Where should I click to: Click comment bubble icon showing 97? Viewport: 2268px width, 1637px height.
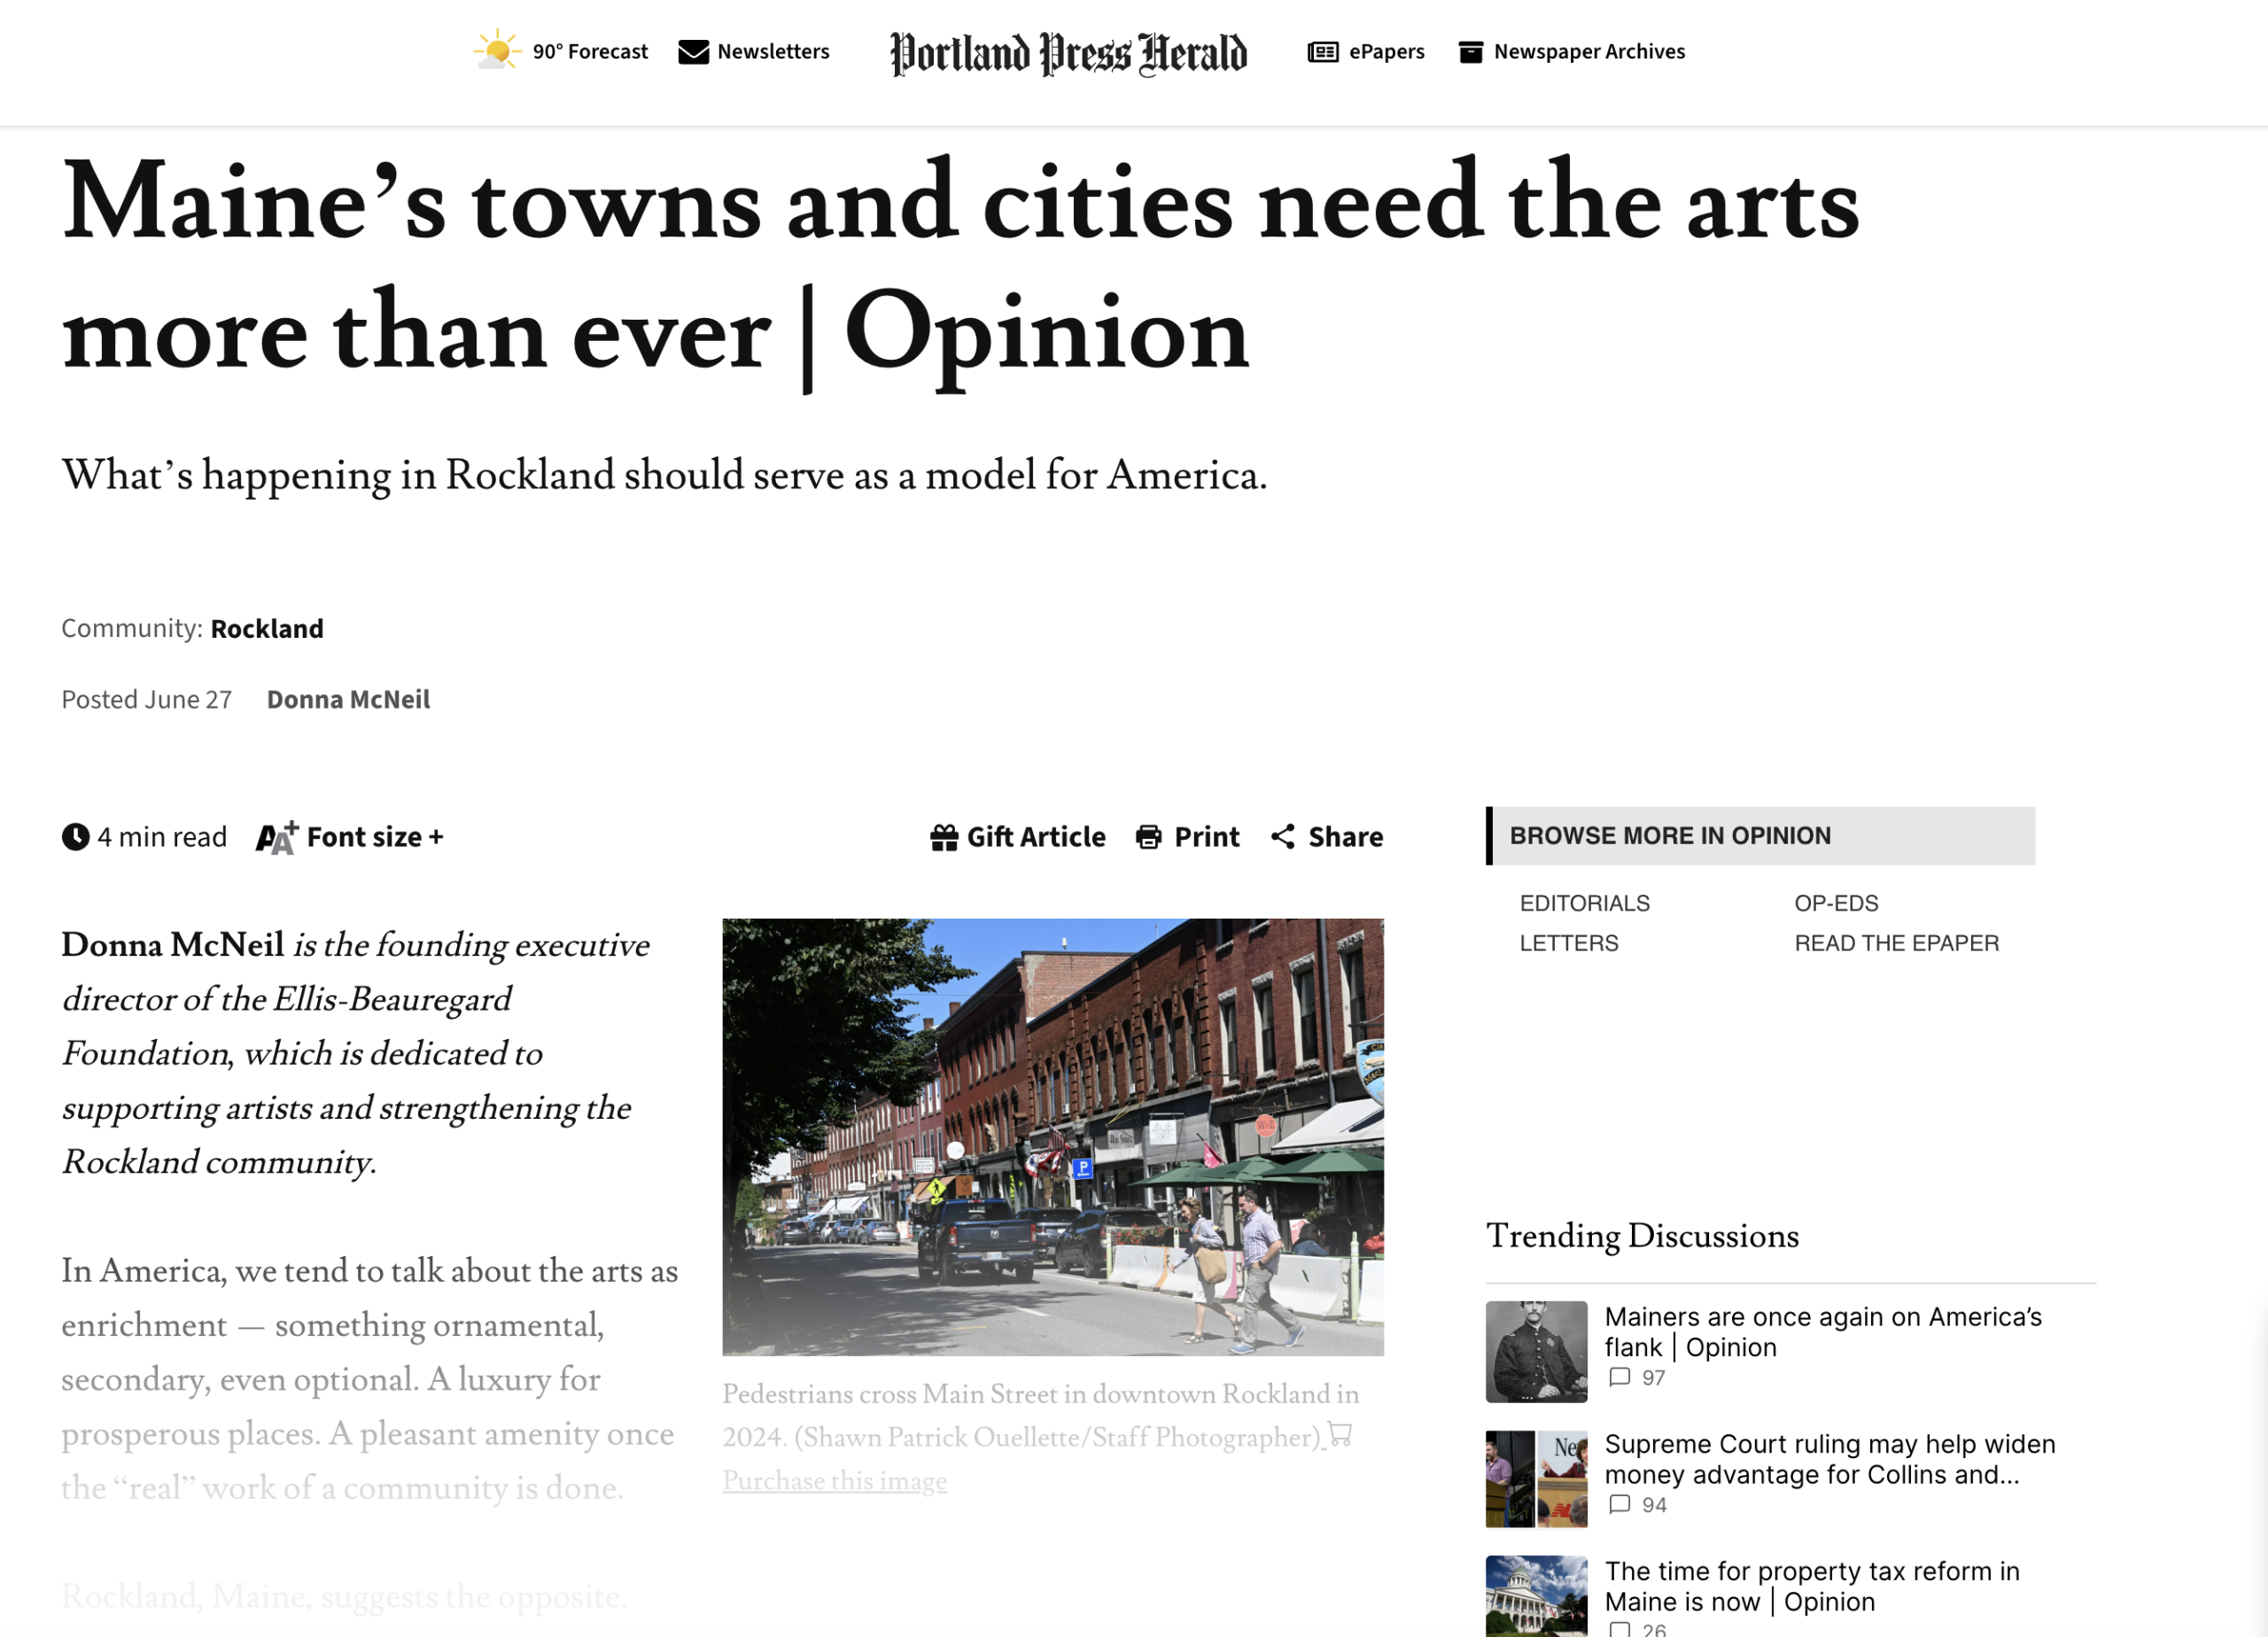[1619, 1377]
